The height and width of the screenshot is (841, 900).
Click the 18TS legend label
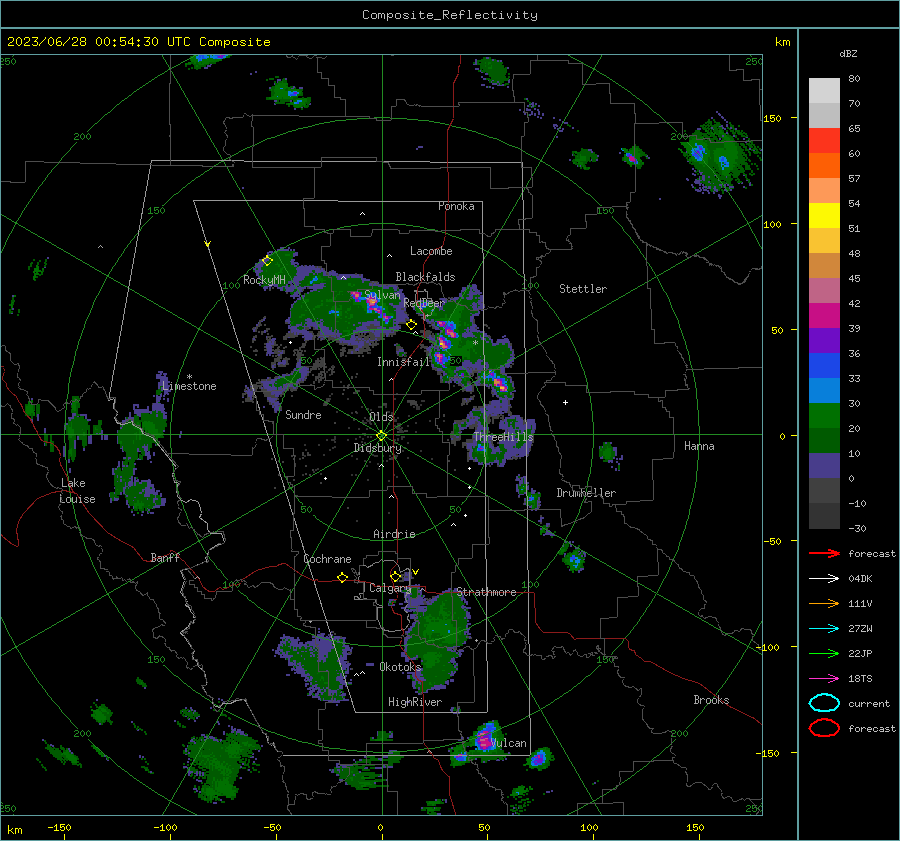(860, 679)
